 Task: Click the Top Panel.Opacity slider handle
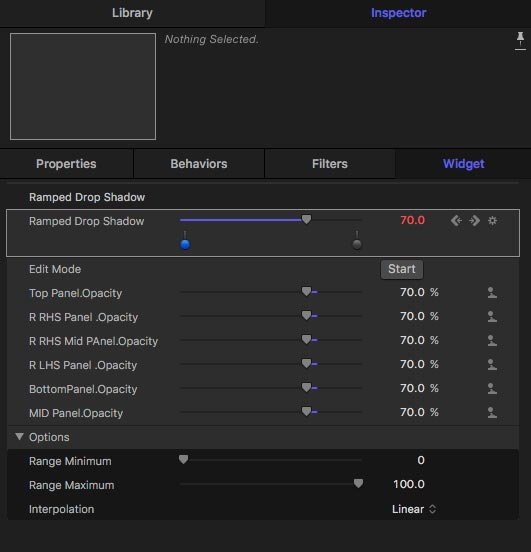click(306, 291)
